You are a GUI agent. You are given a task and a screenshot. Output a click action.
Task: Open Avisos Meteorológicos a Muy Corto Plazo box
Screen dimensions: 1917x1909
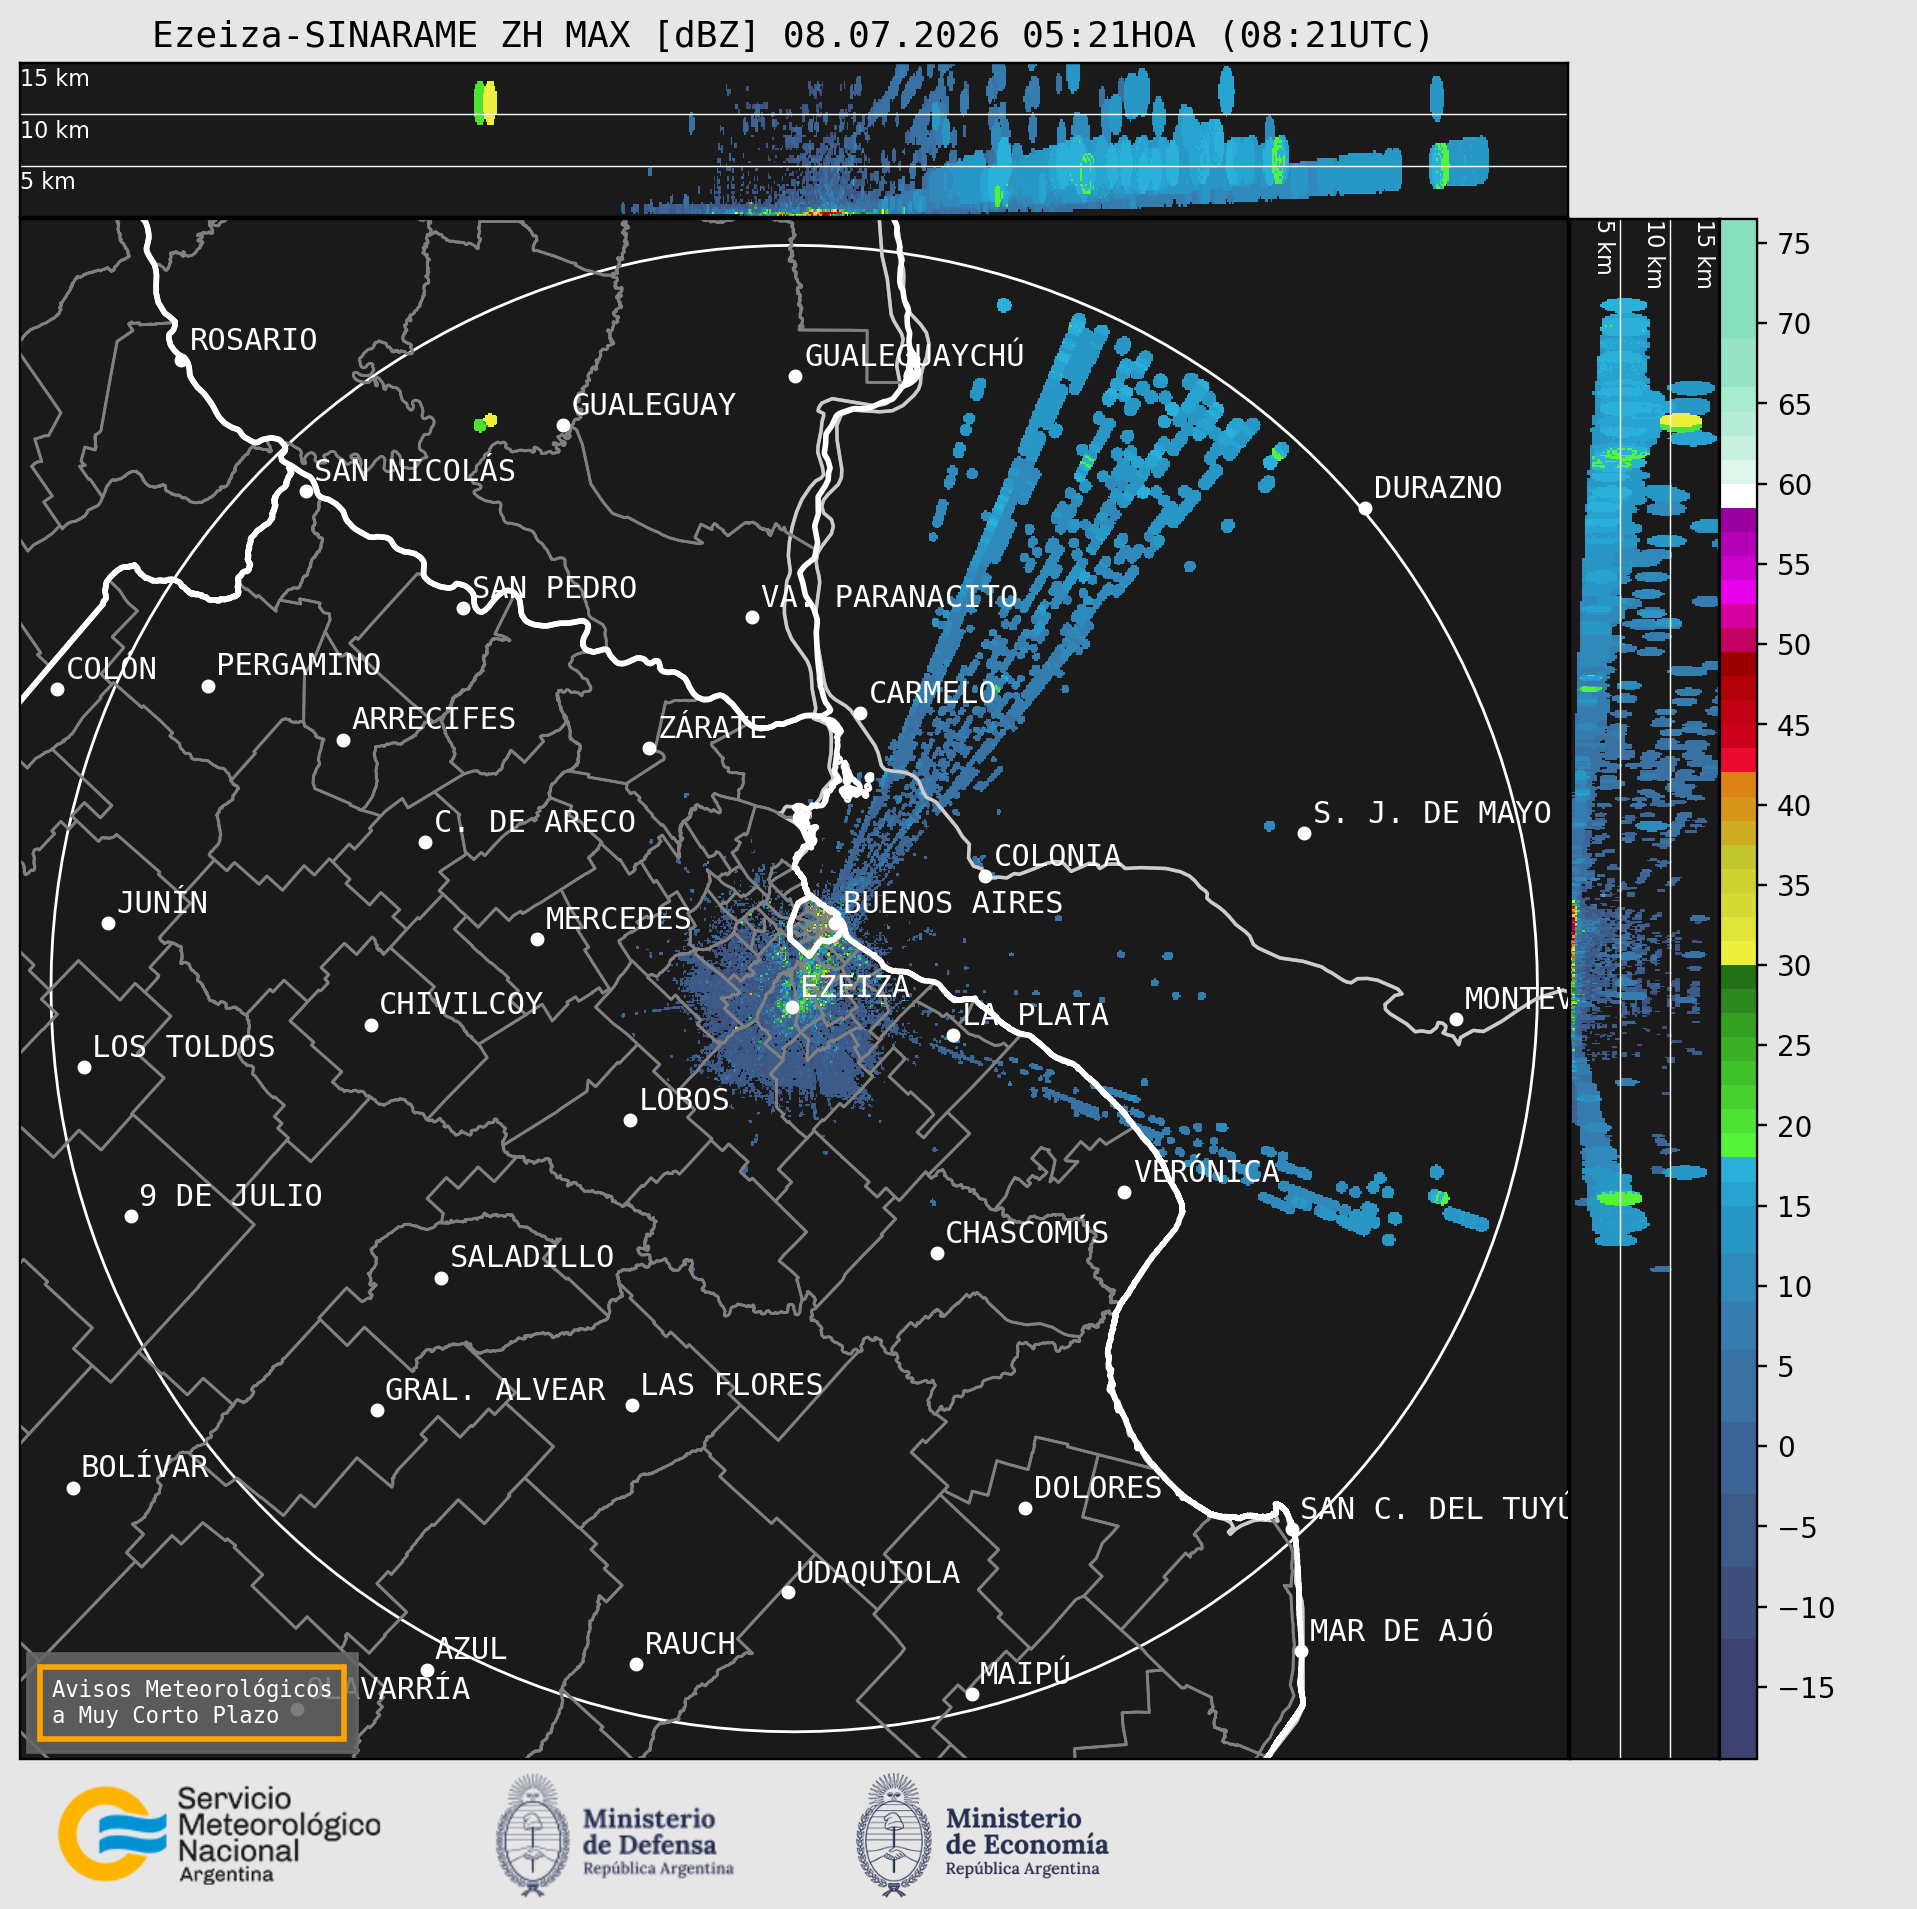191,1702
